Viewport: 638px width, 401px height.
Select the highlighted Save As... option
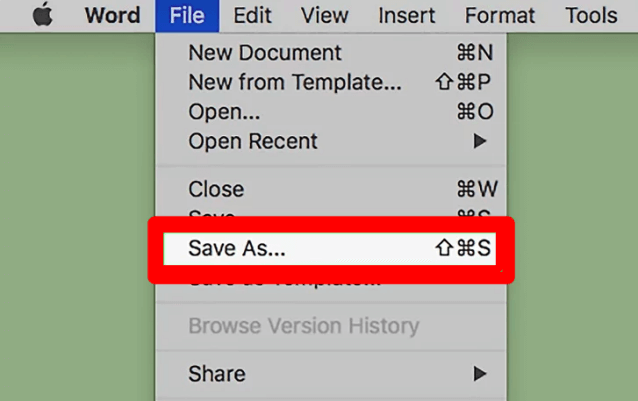tap(237, 249)
